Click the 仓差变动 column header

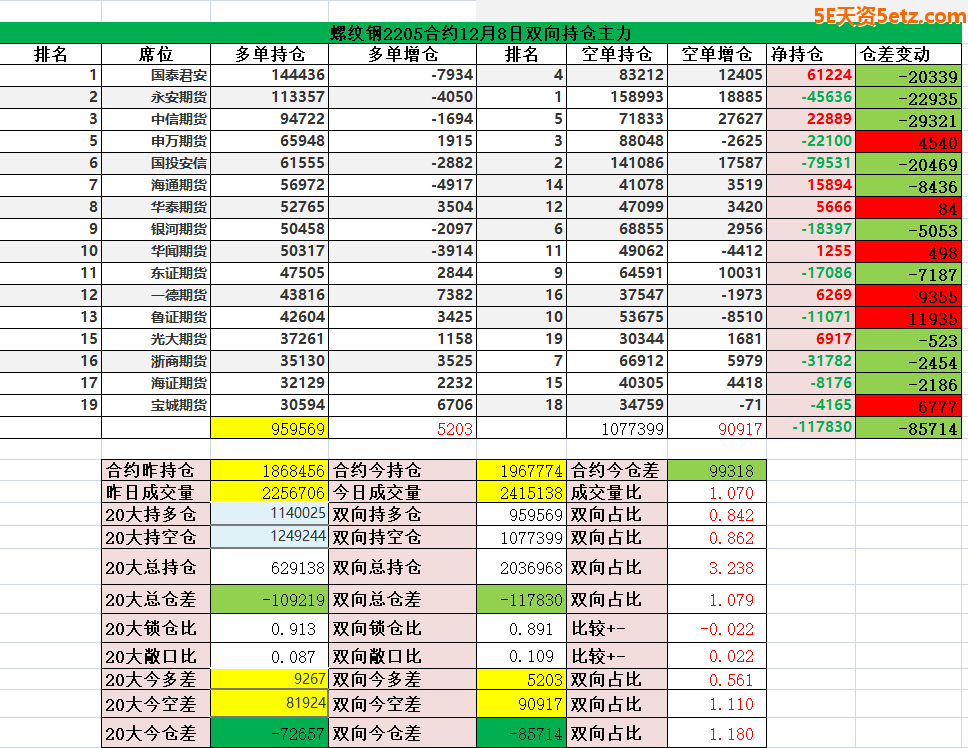(909, 54)
